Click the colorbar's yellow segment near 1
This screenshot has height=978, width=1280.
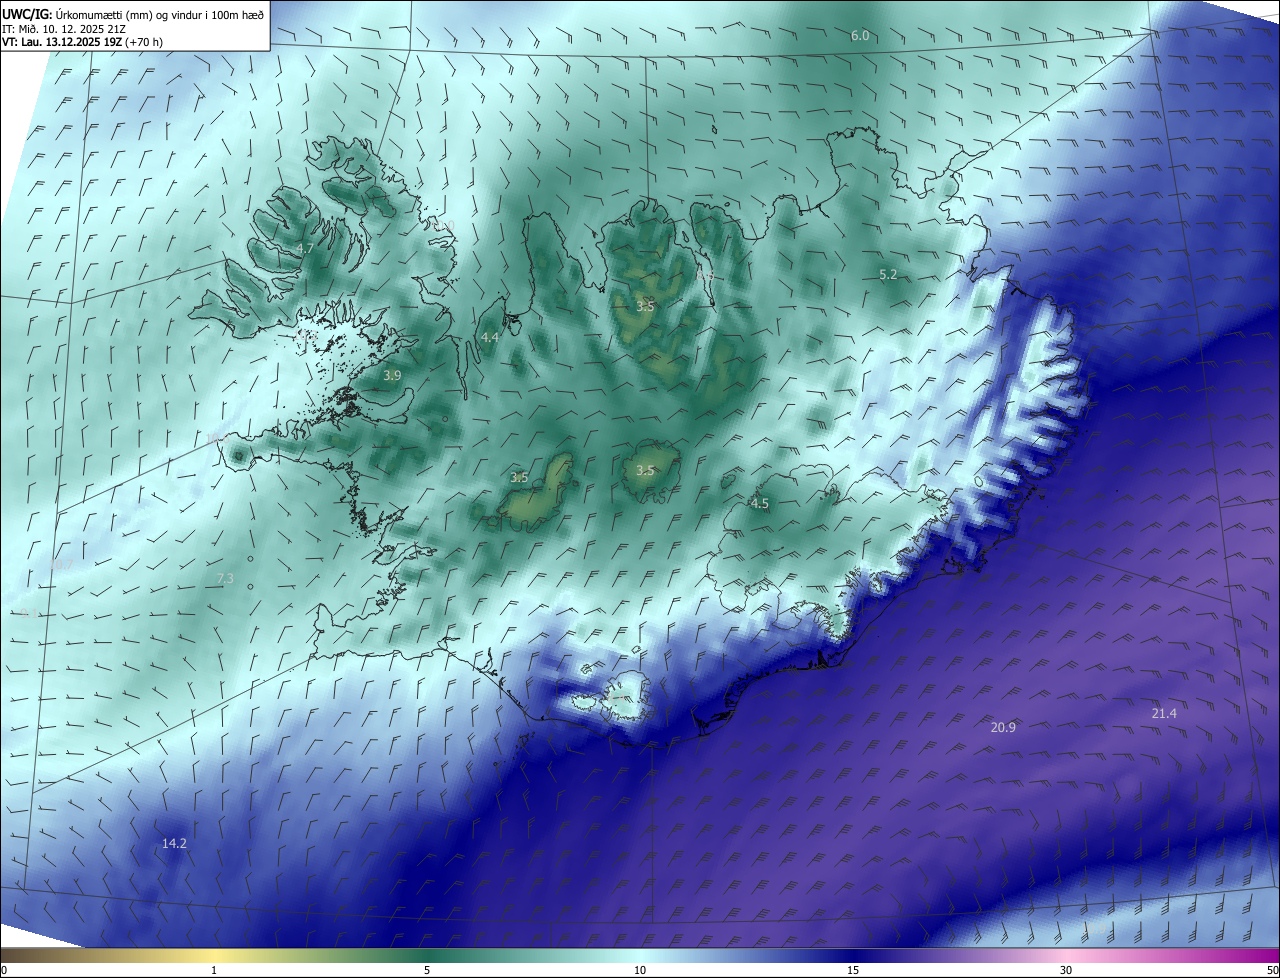(214, 955)
